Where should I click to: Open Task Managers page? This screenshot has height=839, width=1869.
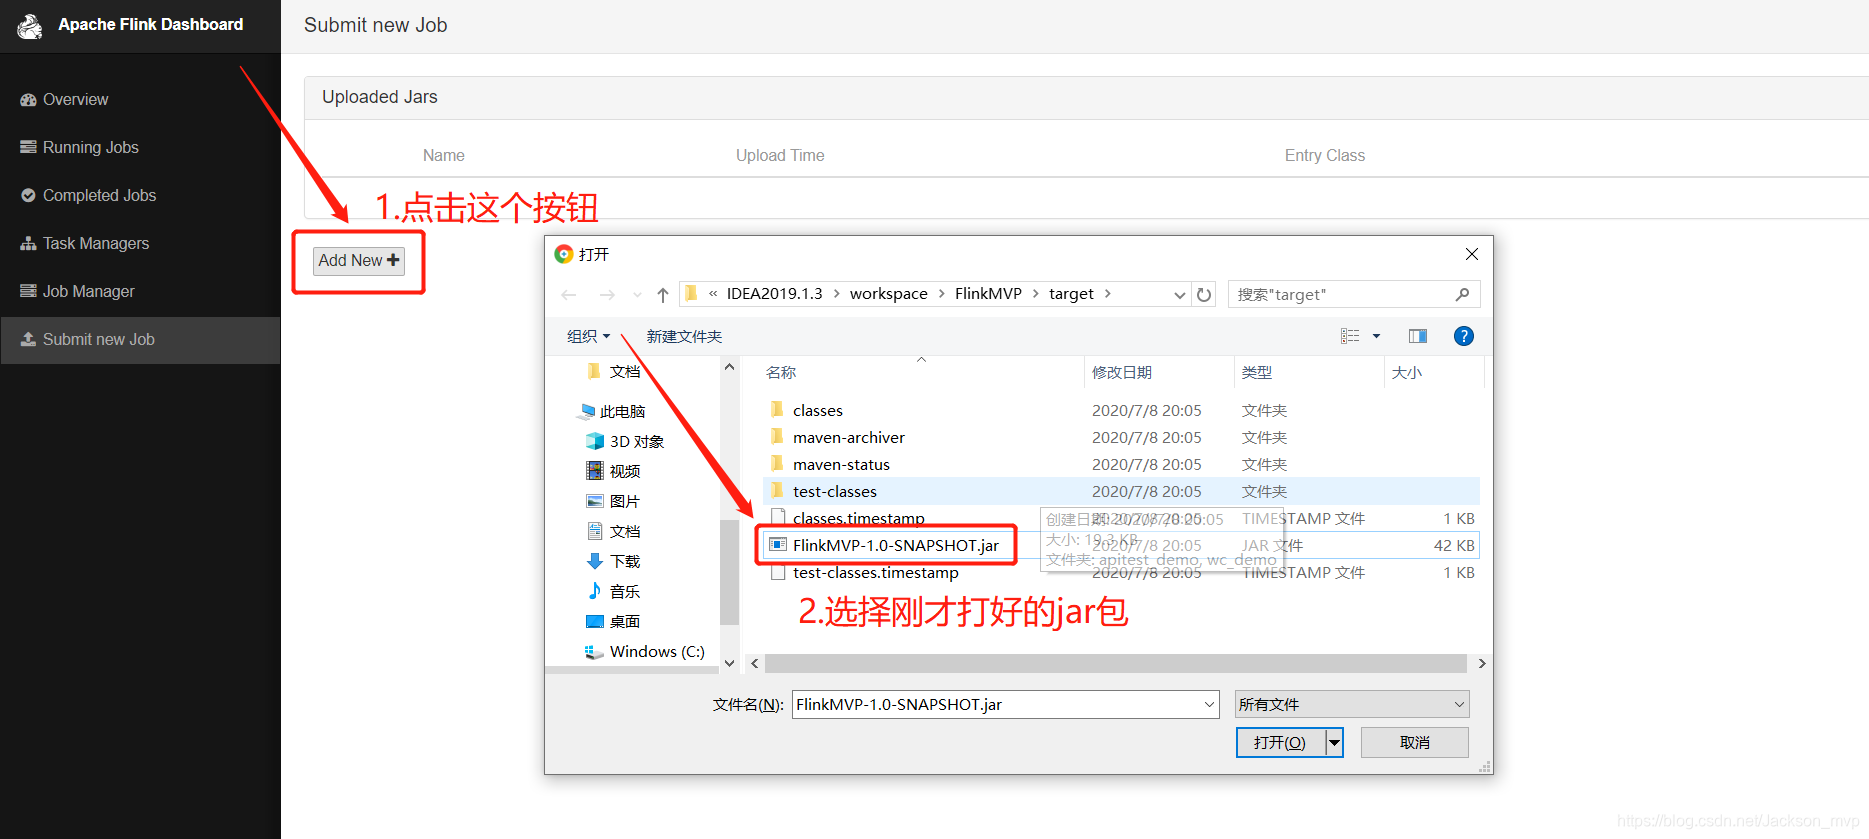84,243
